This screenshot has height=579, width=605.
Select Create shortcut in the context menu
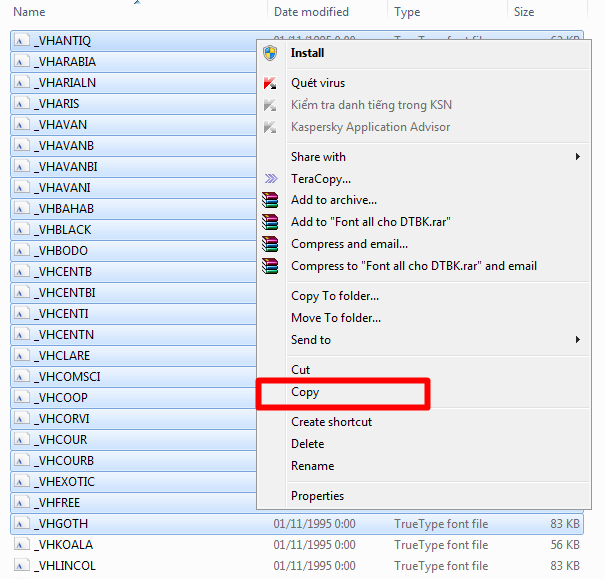click(331, 422)
